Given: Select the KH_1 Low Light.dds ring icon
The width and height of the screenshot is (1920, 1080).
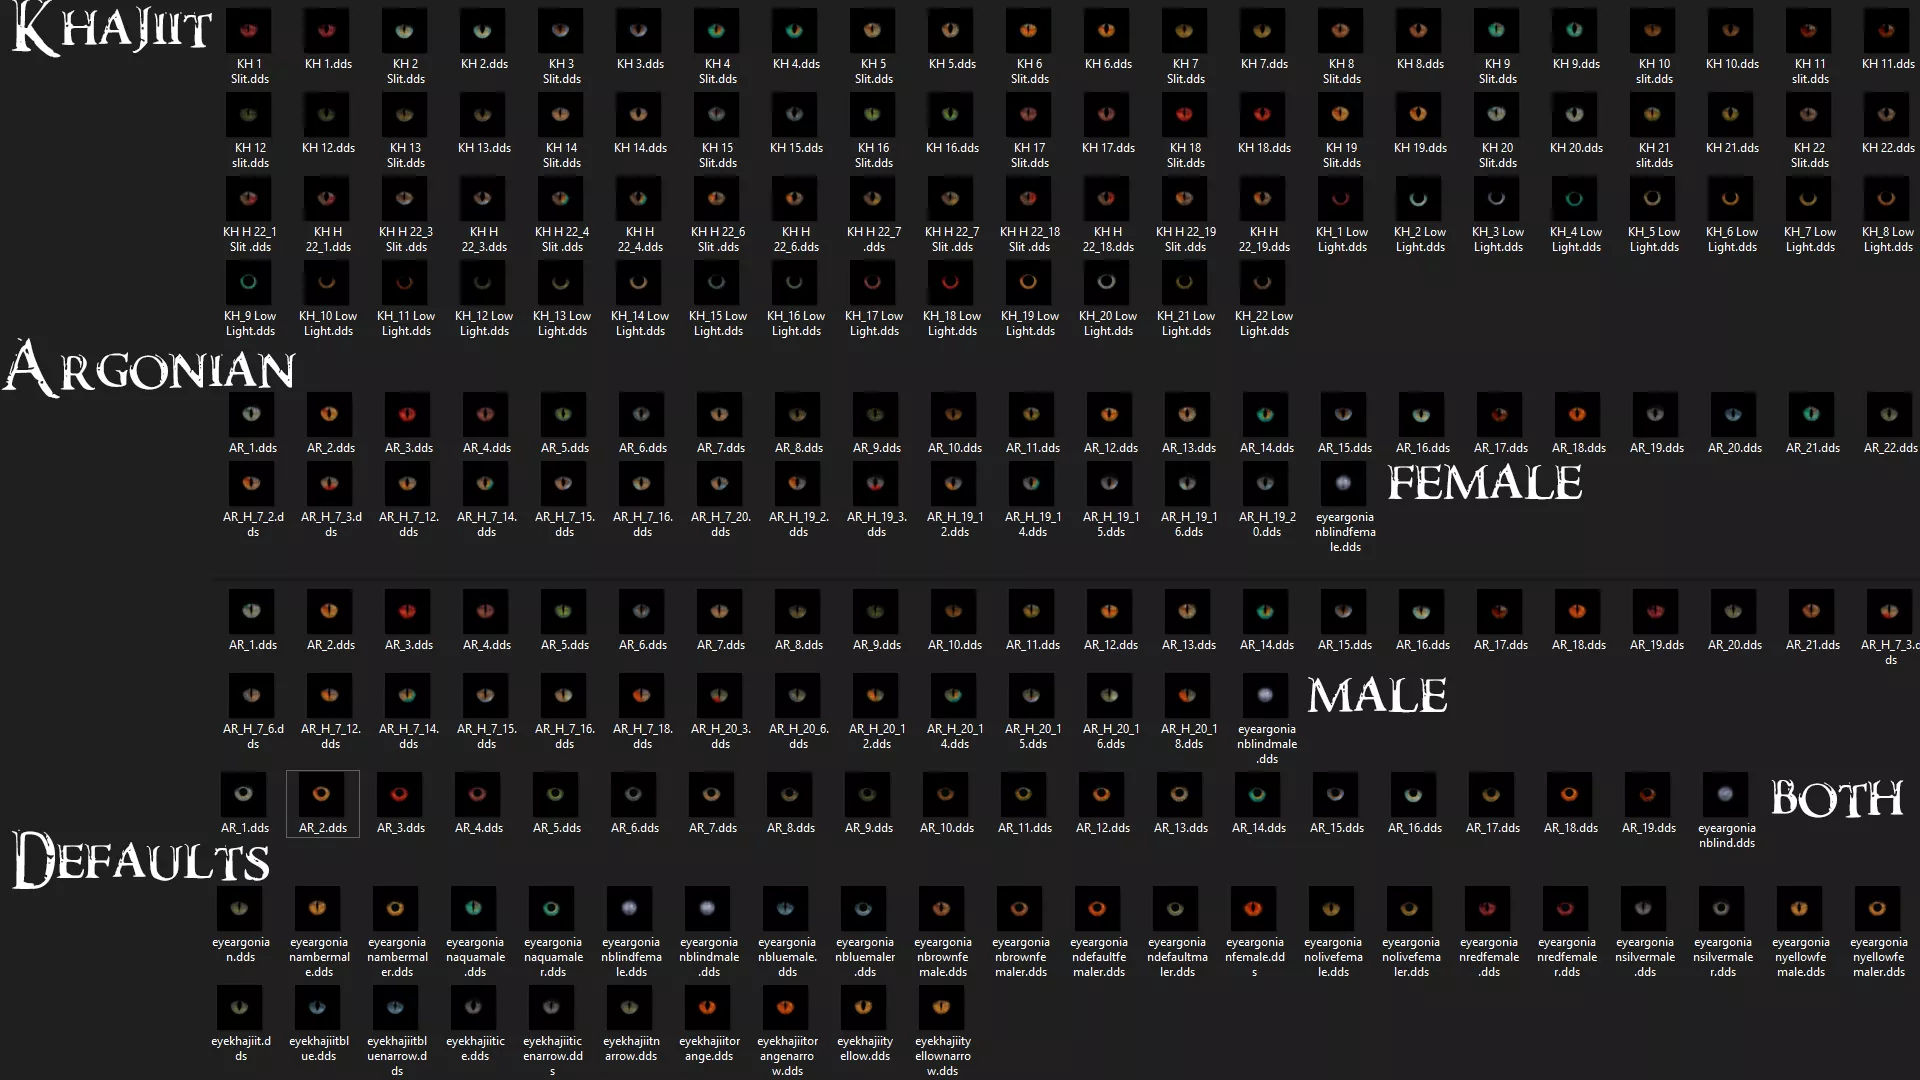Looking at the screenshot, I should (1341, 199).
